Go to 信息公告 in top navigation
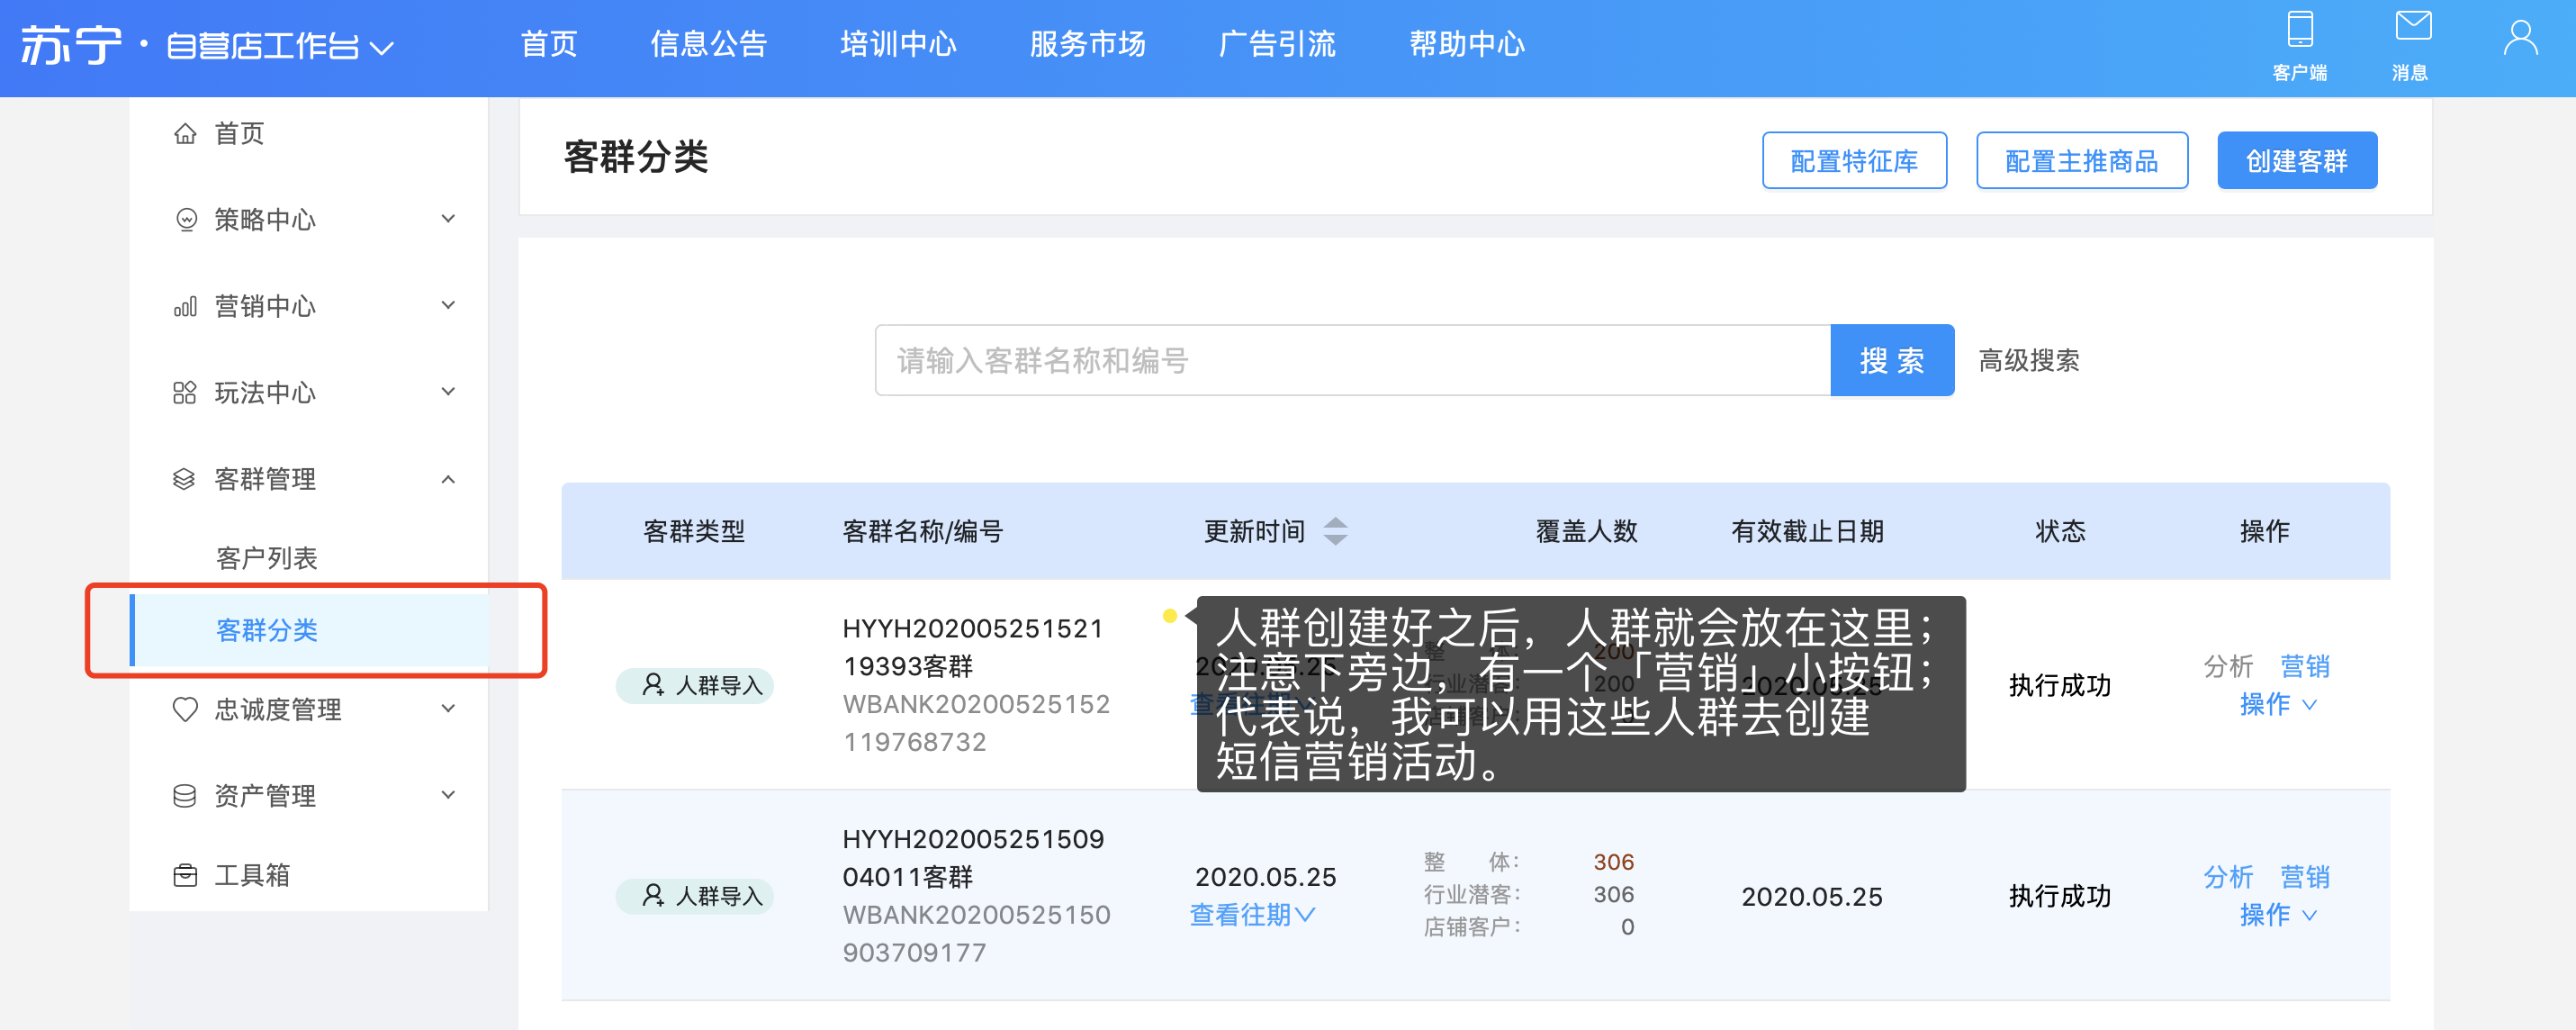 coord(708,44)
